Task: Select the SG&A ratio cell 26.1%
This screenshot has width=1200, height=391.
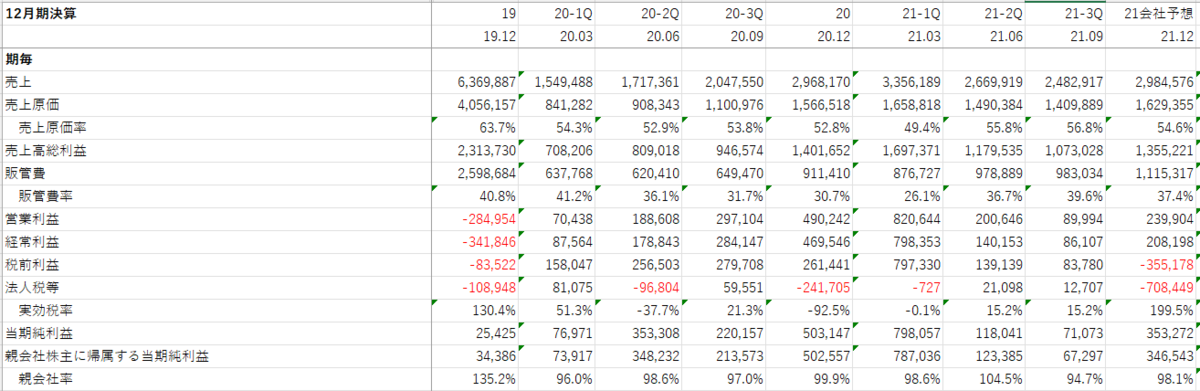Action: (922, 196)
